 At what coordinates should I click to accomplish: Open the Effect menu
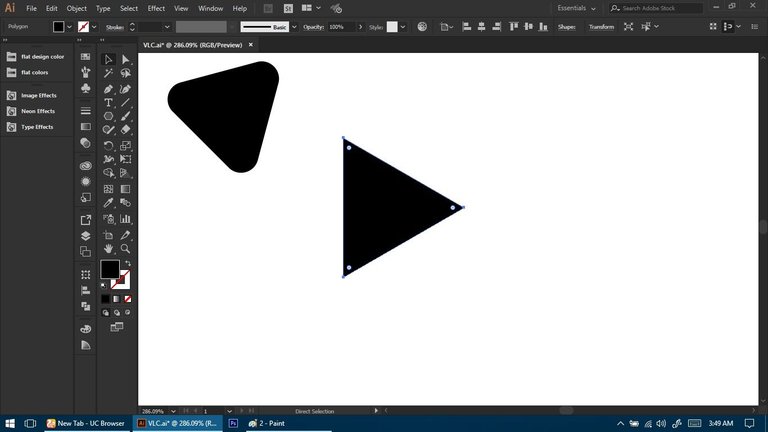pos(156,8)
